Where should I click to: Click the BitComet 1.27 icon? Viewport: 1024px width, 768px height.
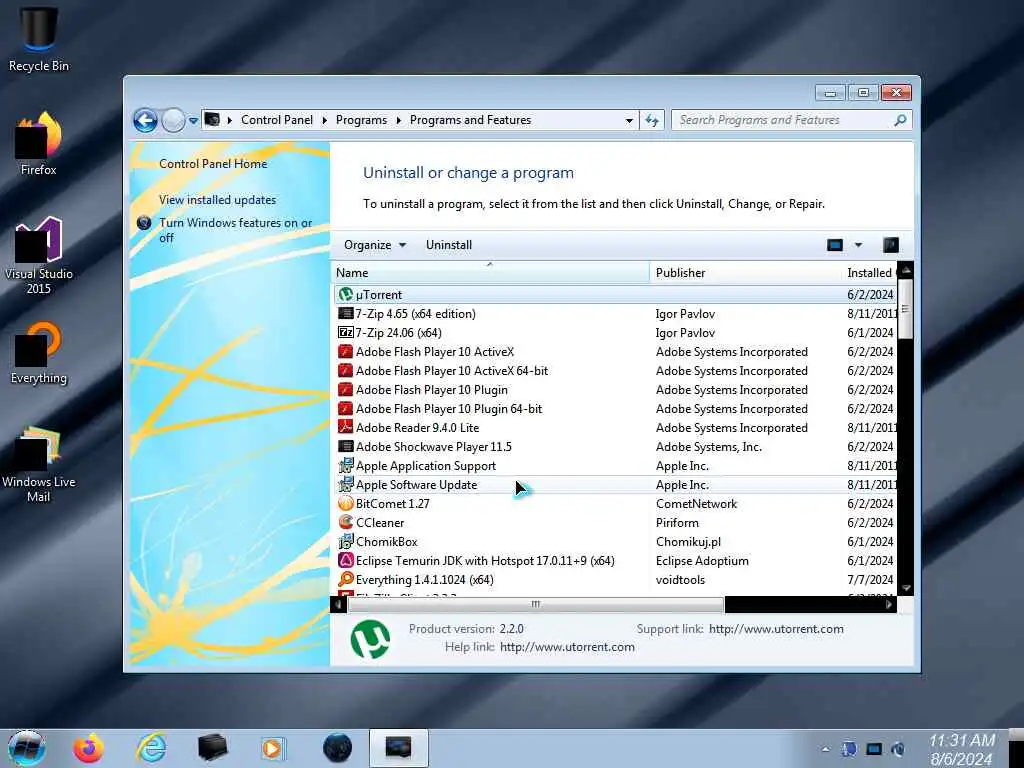point(345,504)
